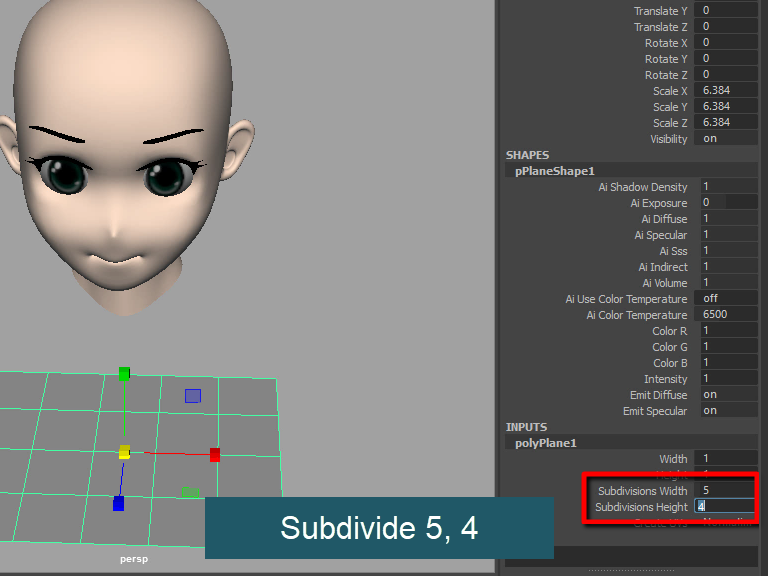
Task: Click the SHAPES section header
Action: click(x=527, y=155)
